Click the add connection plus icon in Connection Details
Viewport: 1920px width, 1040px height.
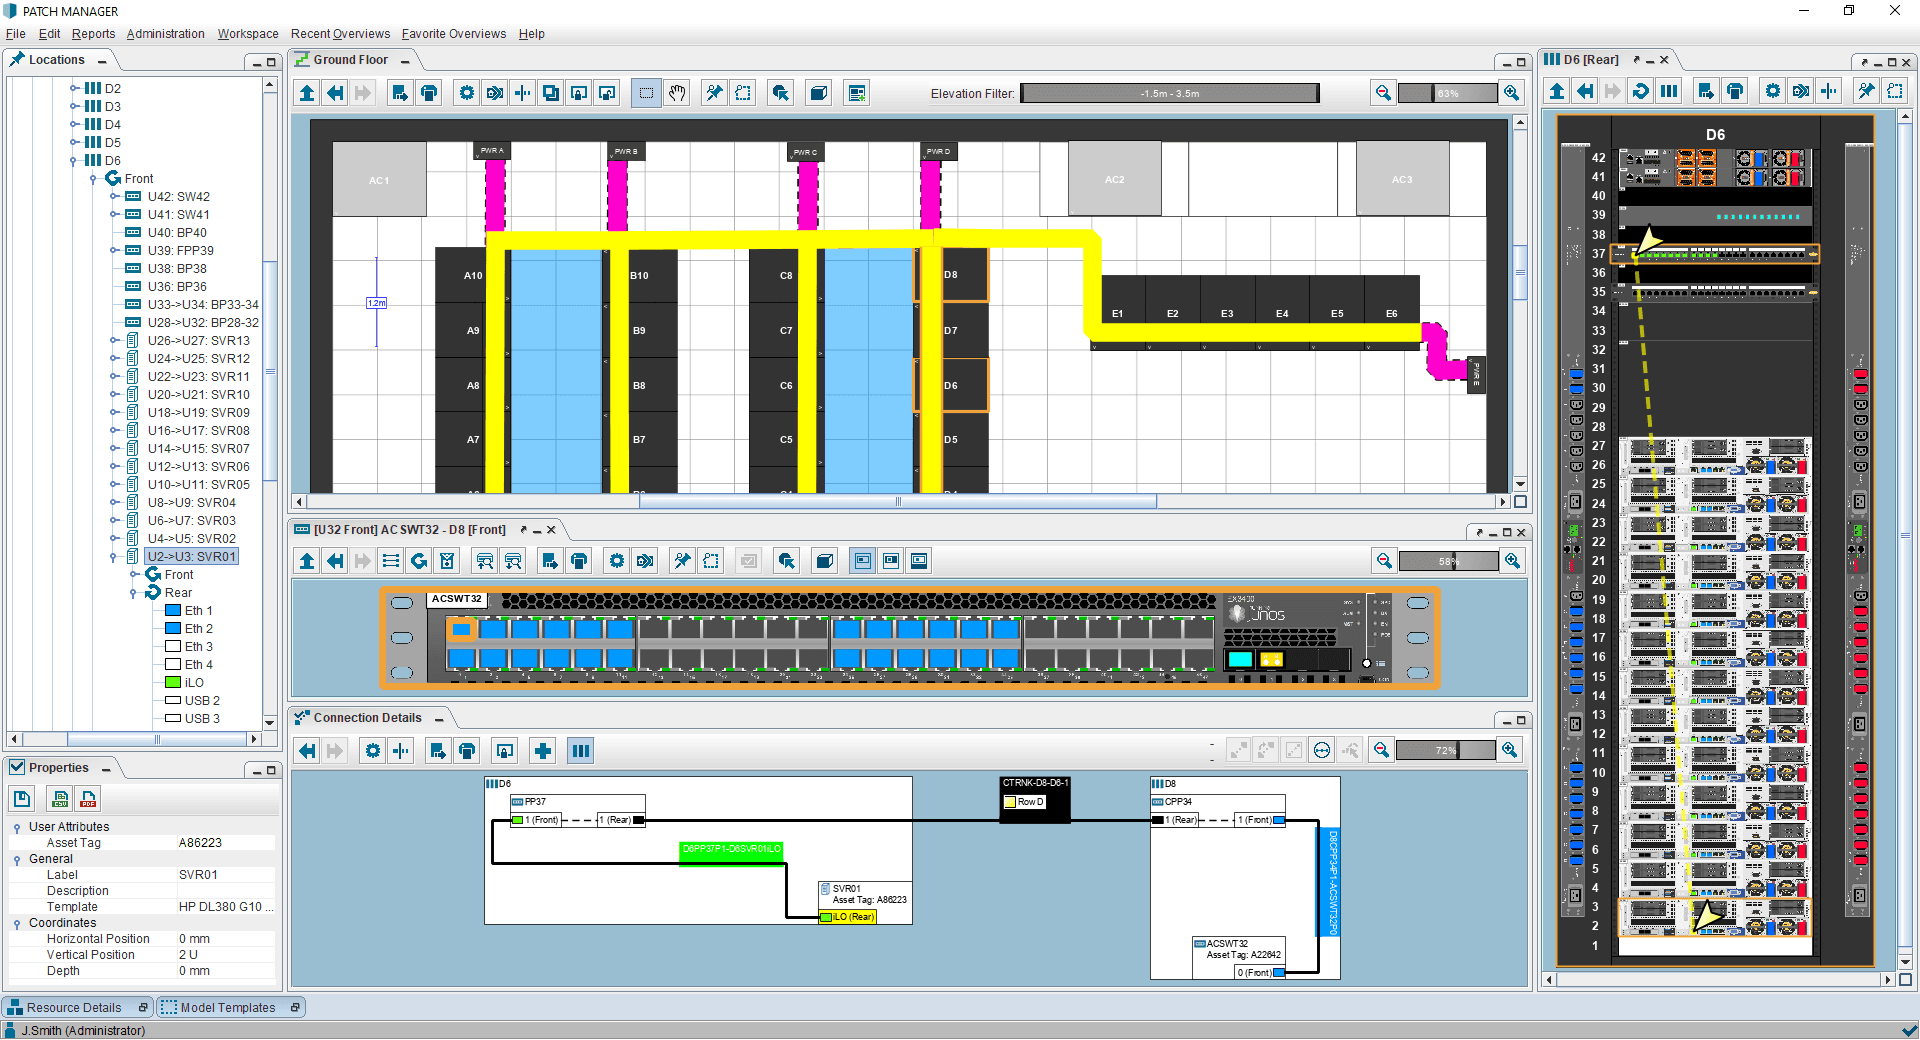tap(541, 750)
